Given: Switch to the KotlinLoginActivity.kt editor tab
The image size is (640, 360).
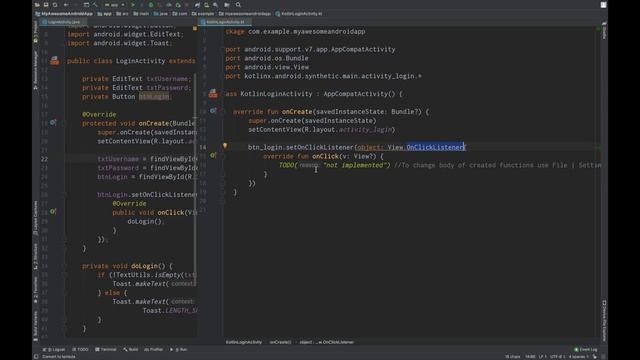Looking at the screenshot, I should (225, 22).
